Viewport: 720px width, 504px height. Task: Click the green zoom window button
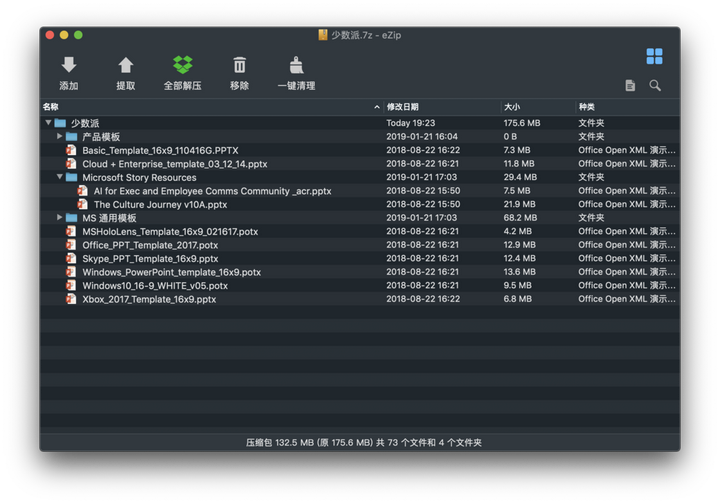[x=79, y=35]
